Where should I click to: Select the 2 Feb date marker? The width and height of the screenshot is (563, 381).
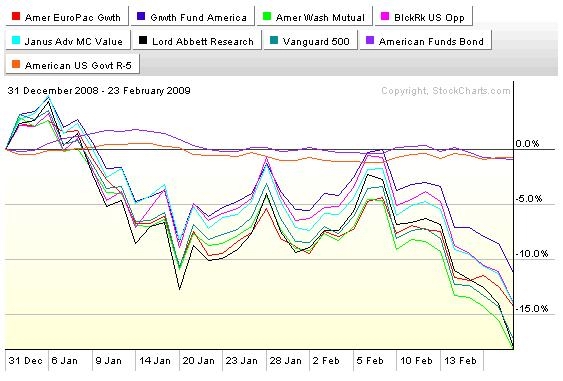[x=326, y=360]
